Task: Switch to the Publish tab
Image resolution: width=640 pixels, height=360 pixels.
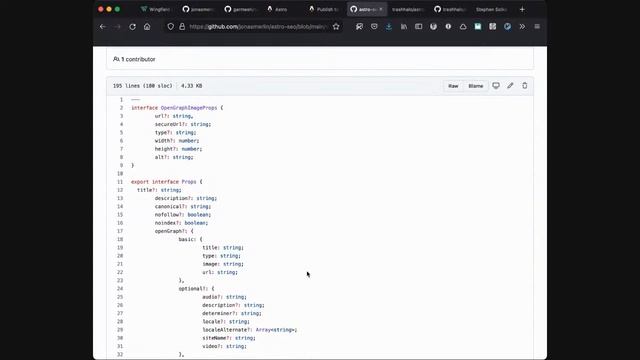Action: click(324, 9)
